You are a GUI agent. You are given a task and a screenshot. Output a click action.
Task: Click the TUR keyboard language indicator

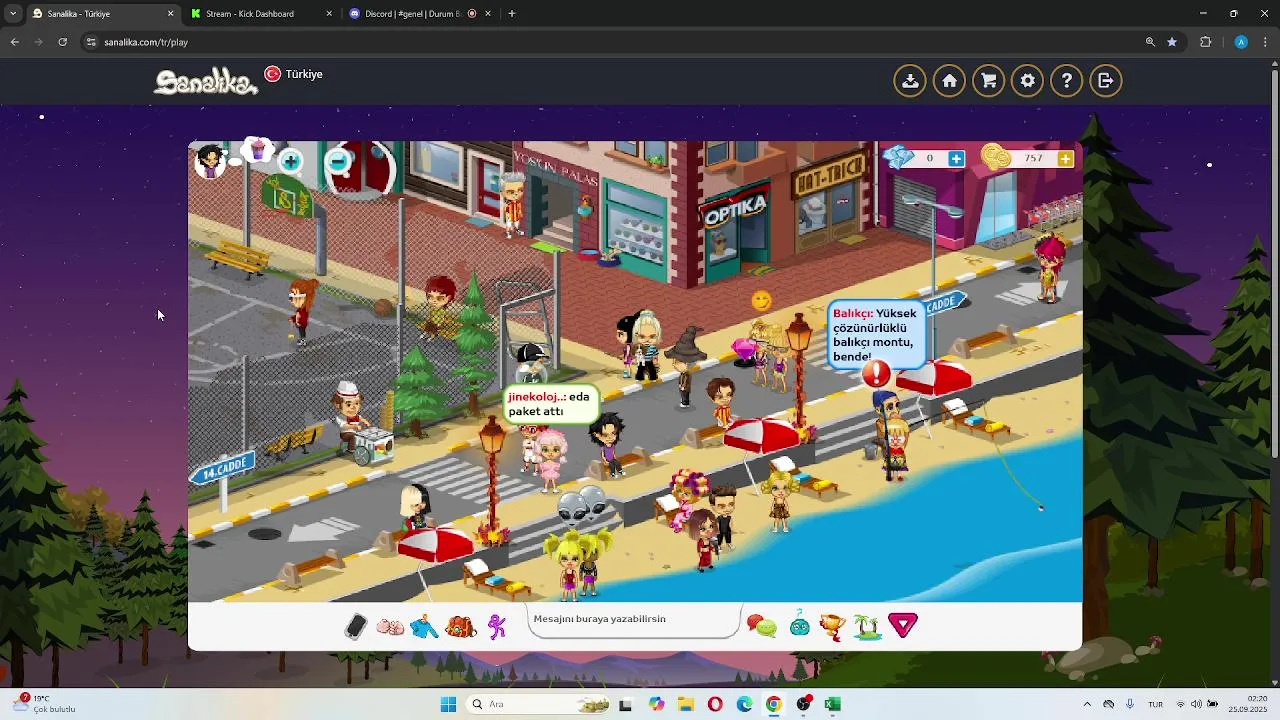(x=1155, y=704)
